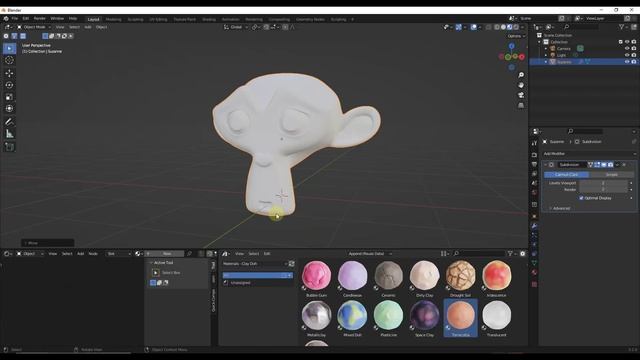640x360 pixels.
Task: Open Global transform orientation dropdown
Action: (236, 27)
